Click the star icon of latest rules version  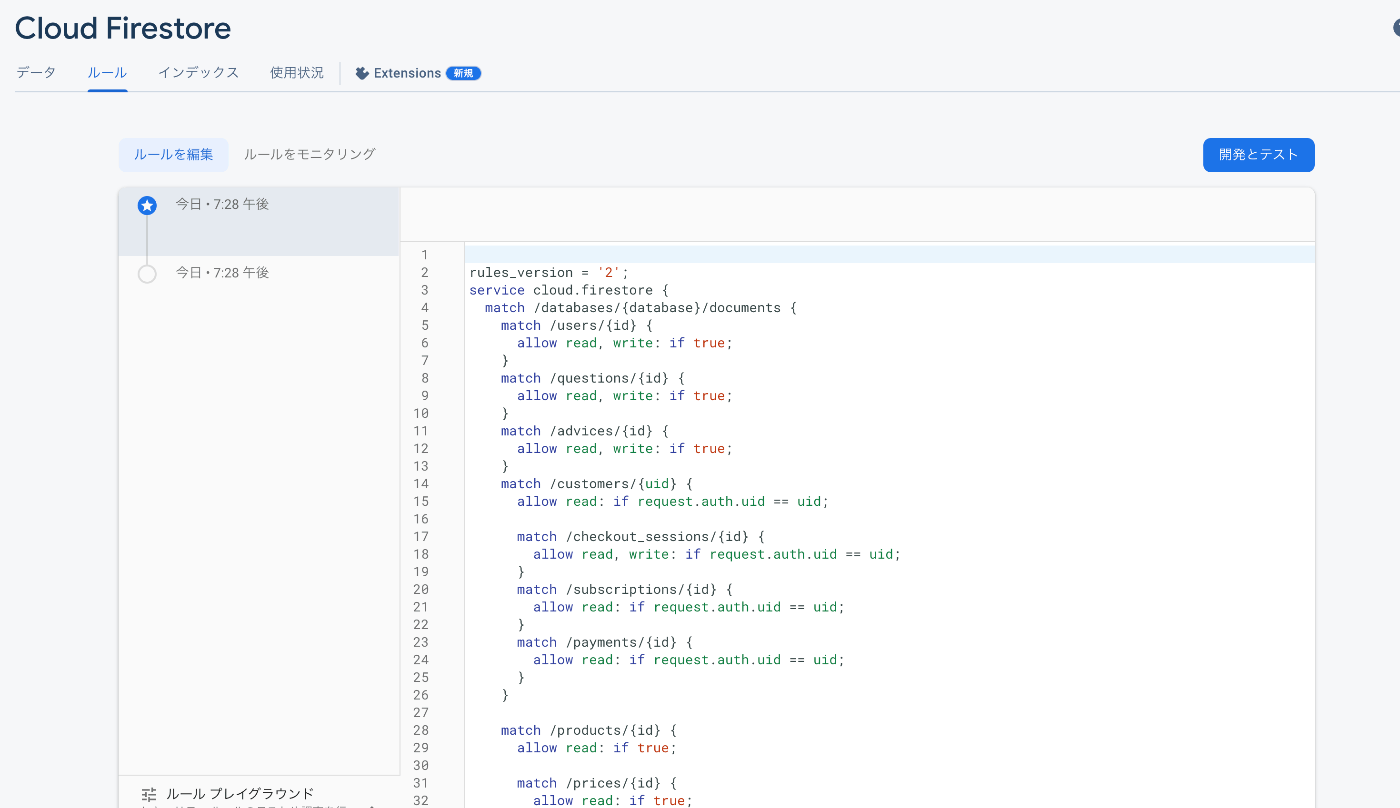click(x=147, y=206)
